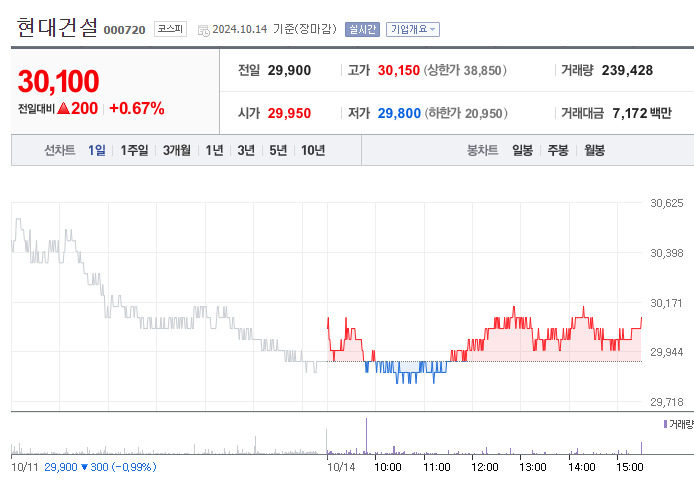
Task: Click the 봉차트 label
Action: click(x=482, y=150)
